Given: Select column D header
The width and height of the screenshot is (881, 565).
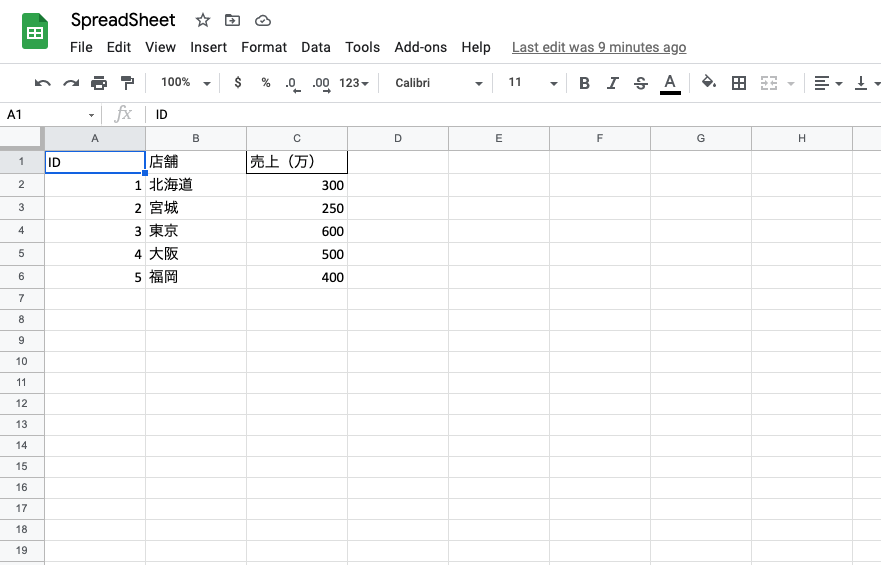Looking at the screenshot, I should pyautogui.click(x=398, y=138).
